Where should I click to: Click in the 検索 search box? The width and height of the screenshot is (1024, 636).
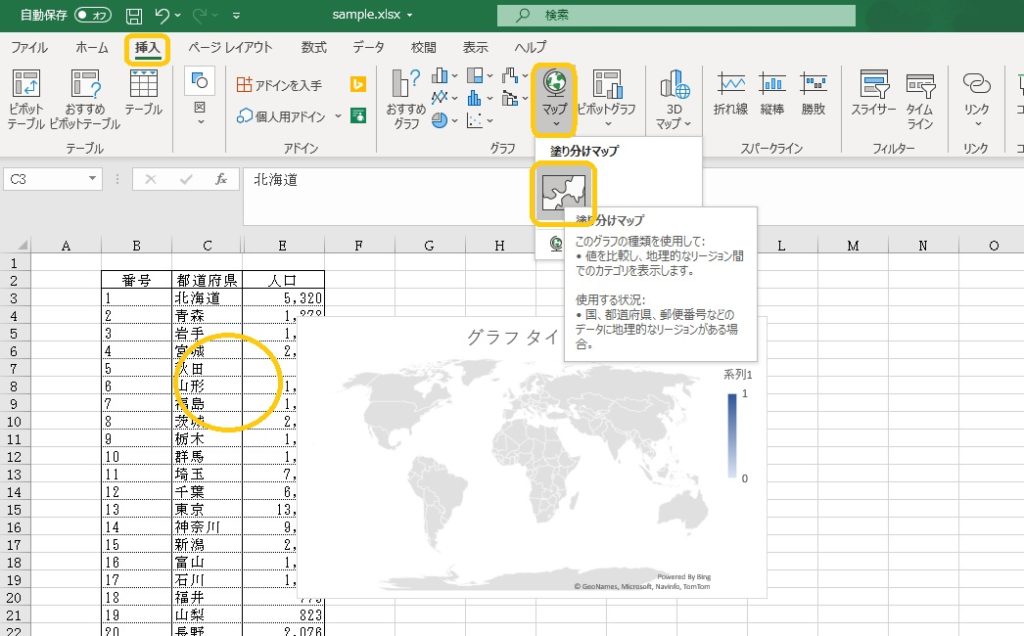tap(676, 15)
